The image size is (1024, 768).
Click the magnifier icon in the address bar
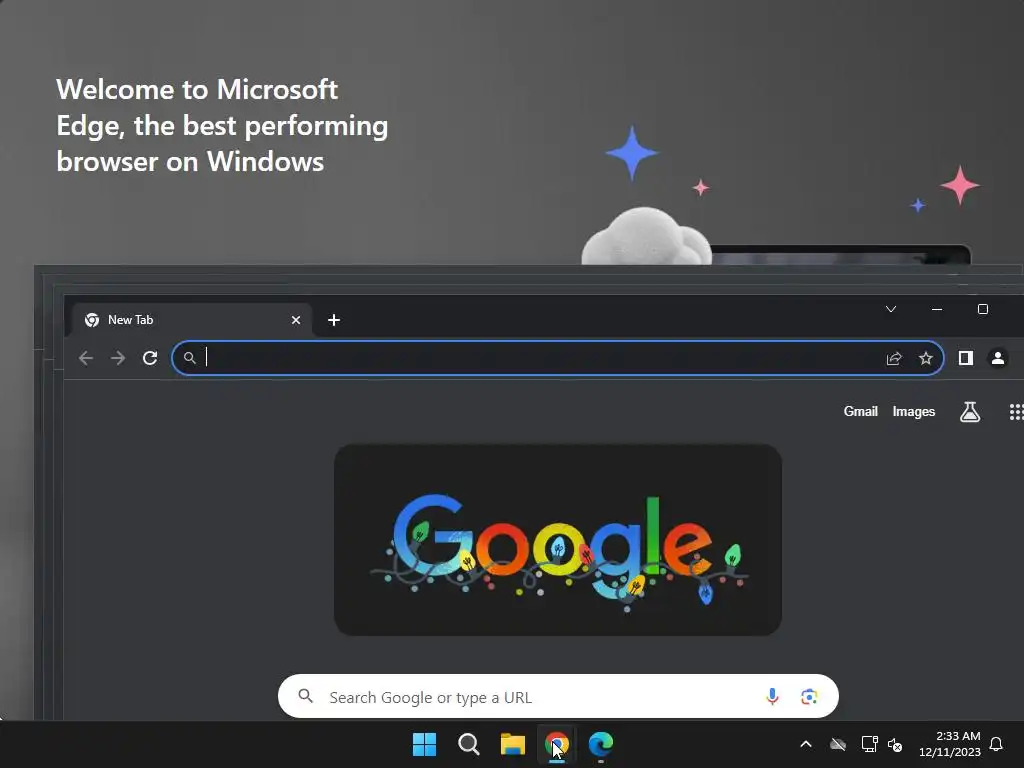tap(189, 358)
